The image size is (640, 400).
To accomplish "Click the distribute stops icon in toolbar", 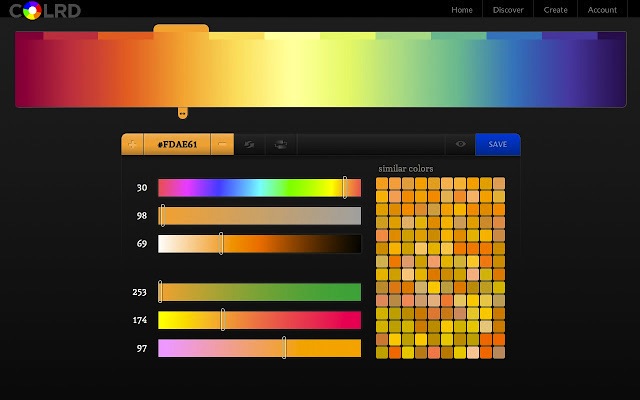I will (281, 144).
